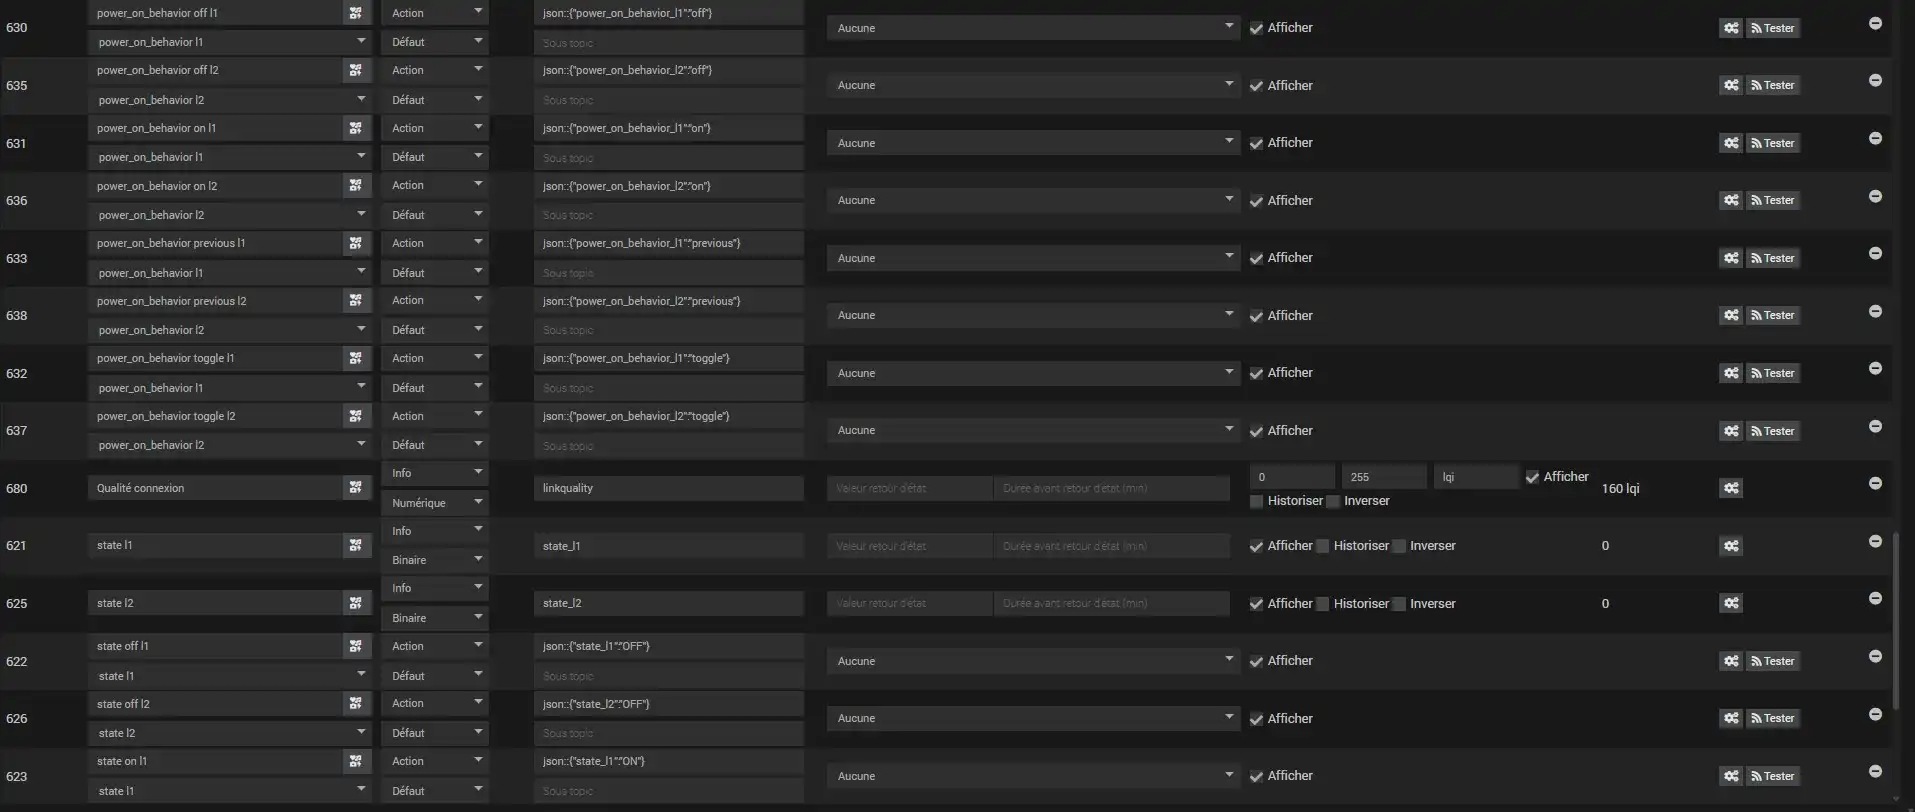The height and width of the screenshot is (812, 1915).
Task: Open linked-info dropdown under power_on_behavior toggle l1
Action: (x=230, y=388)
